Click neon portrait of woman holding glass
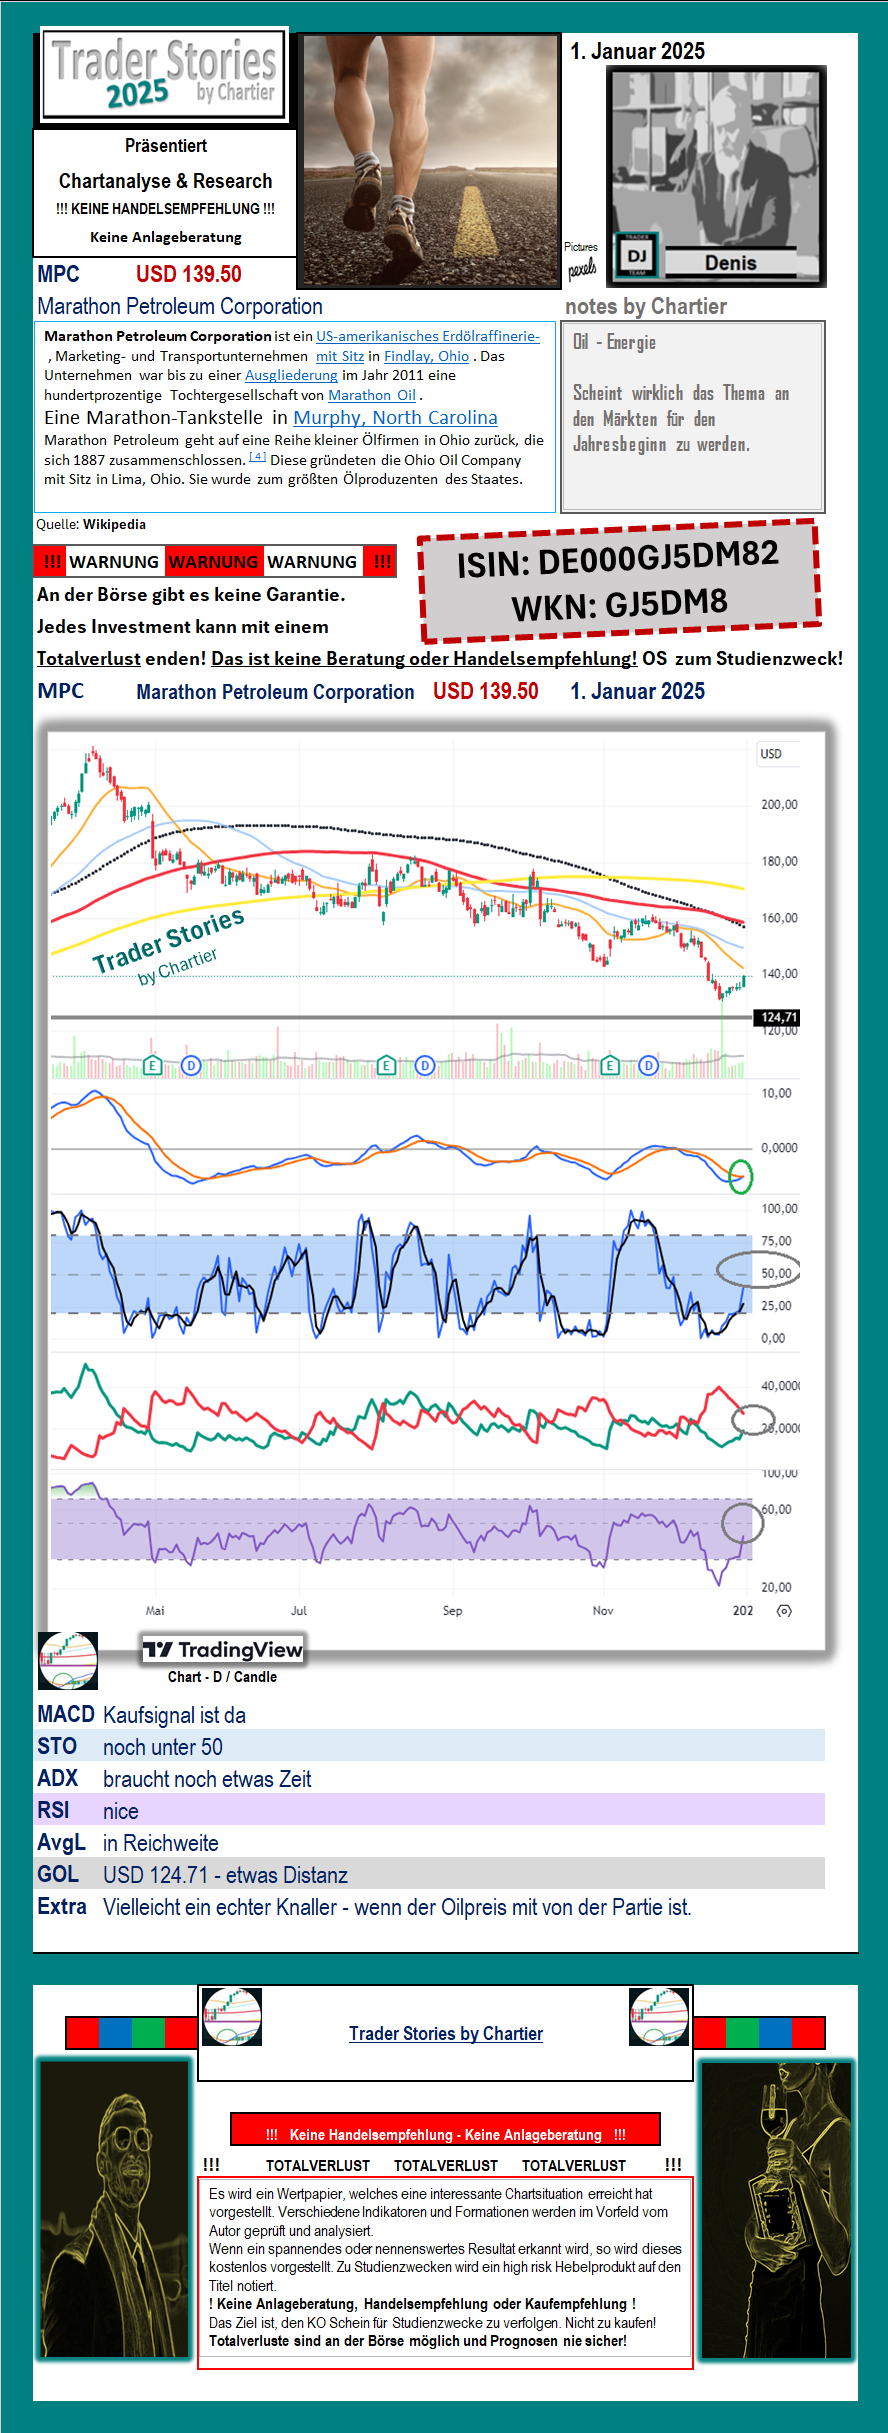 pos(777,2209)
